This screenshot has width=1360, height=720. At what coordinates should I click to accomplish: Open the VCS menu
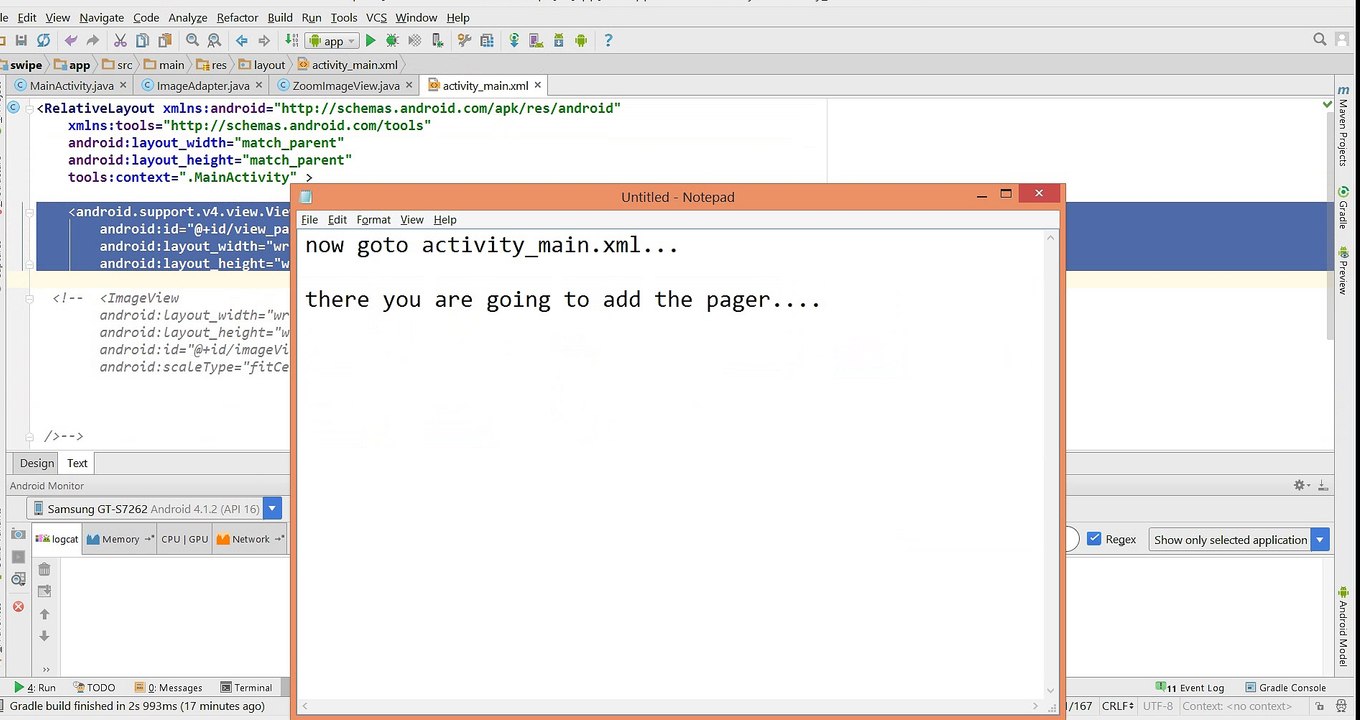point(376,18)
